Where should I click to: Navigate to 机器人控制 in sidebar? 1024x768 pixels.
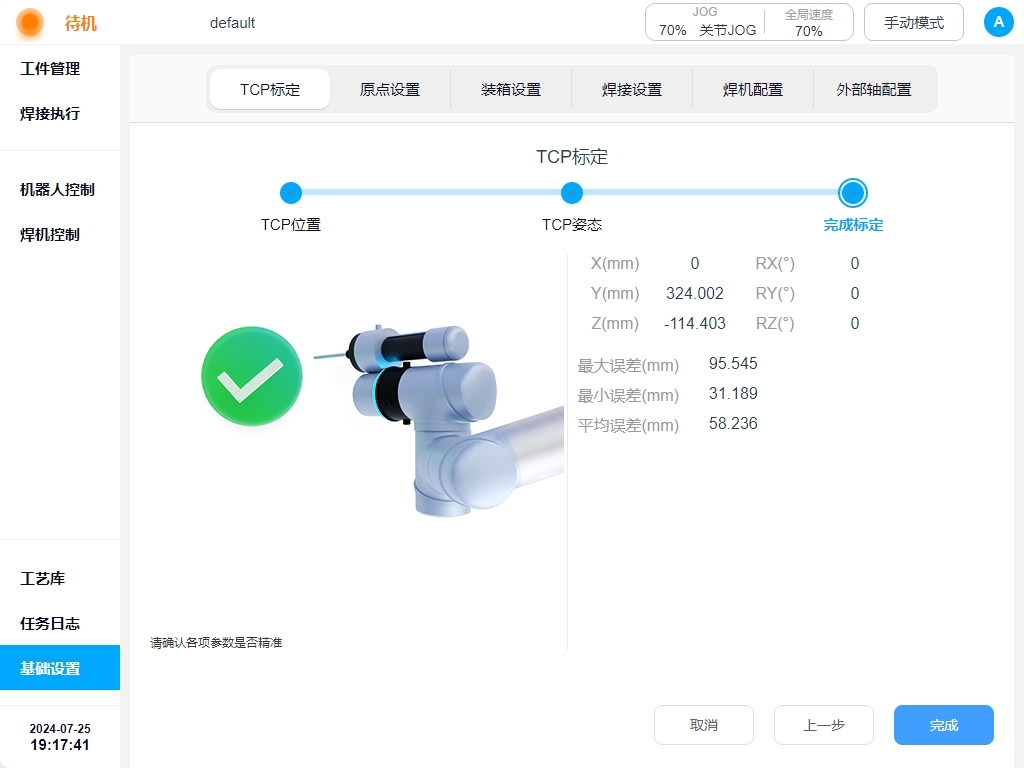point(57,190)
